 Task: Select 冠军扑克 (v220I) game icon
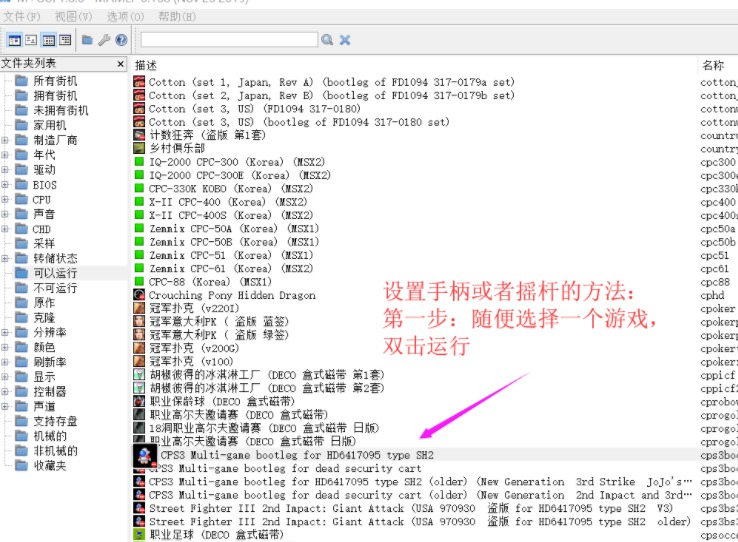point(139,308)
